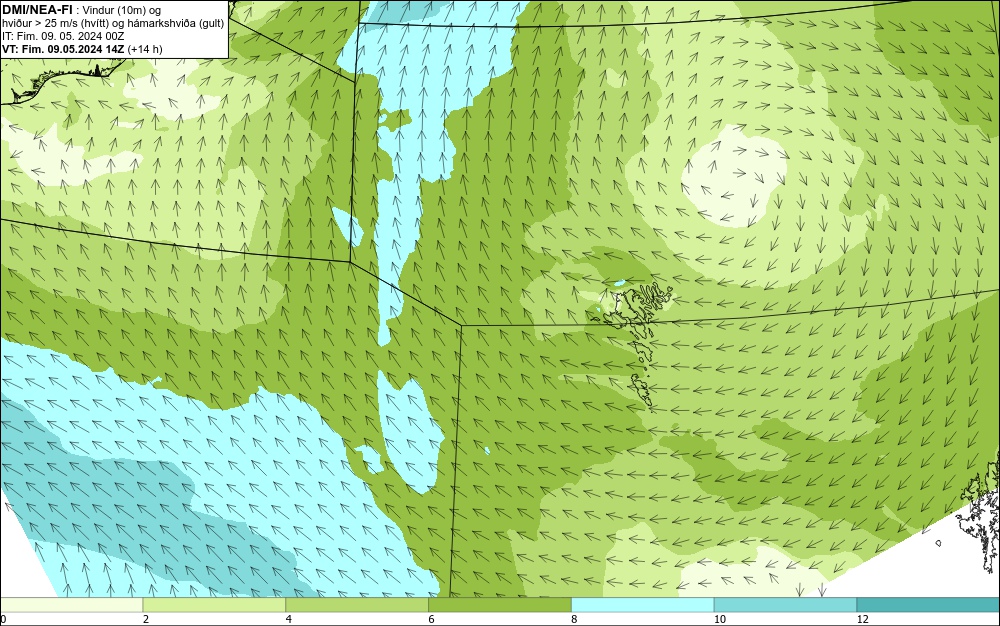Click the hviður > 25 m/s legend line
1000x626 pixels.
click(x=113, y=23)
